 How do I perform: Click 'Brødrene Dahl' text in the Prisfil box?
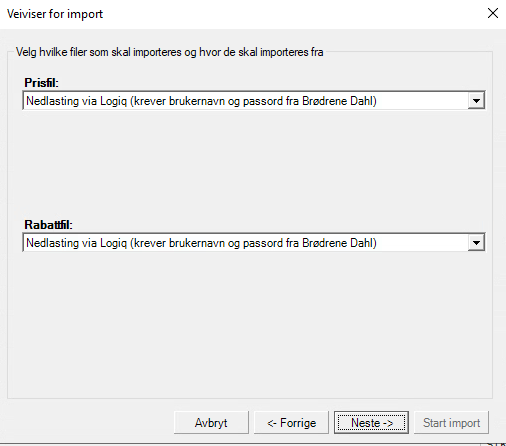coord(339,101)
